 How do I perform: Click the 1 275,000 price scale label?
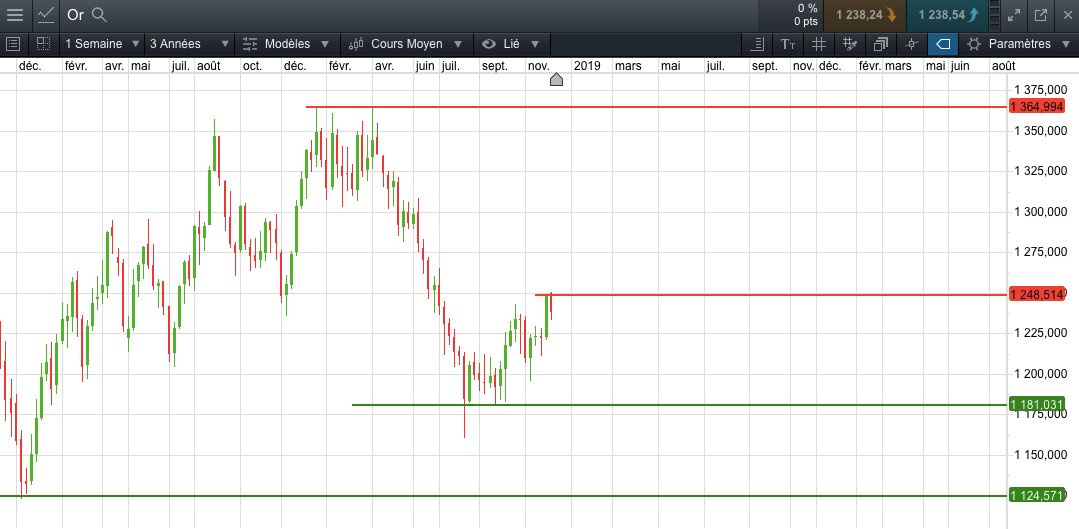[1041, 252]
